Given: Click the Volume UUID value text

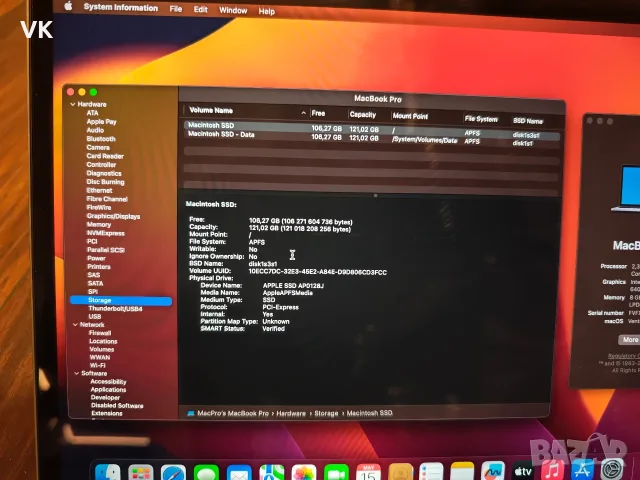Looking at the screenshot, I should [318, 272].
